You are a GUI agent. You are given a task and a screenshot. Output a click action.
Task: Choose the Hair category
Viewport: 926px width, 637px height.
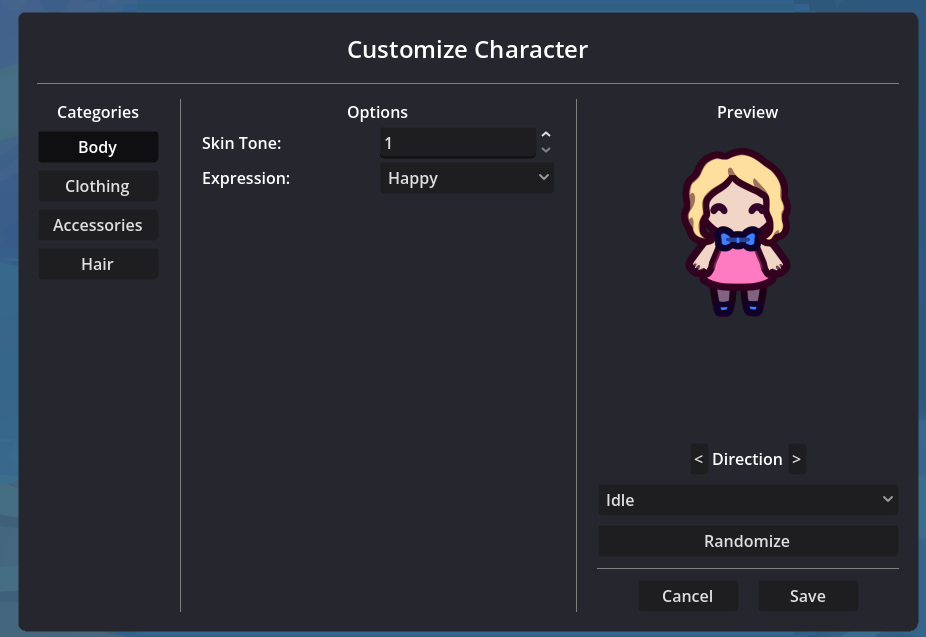coord(97,263)
